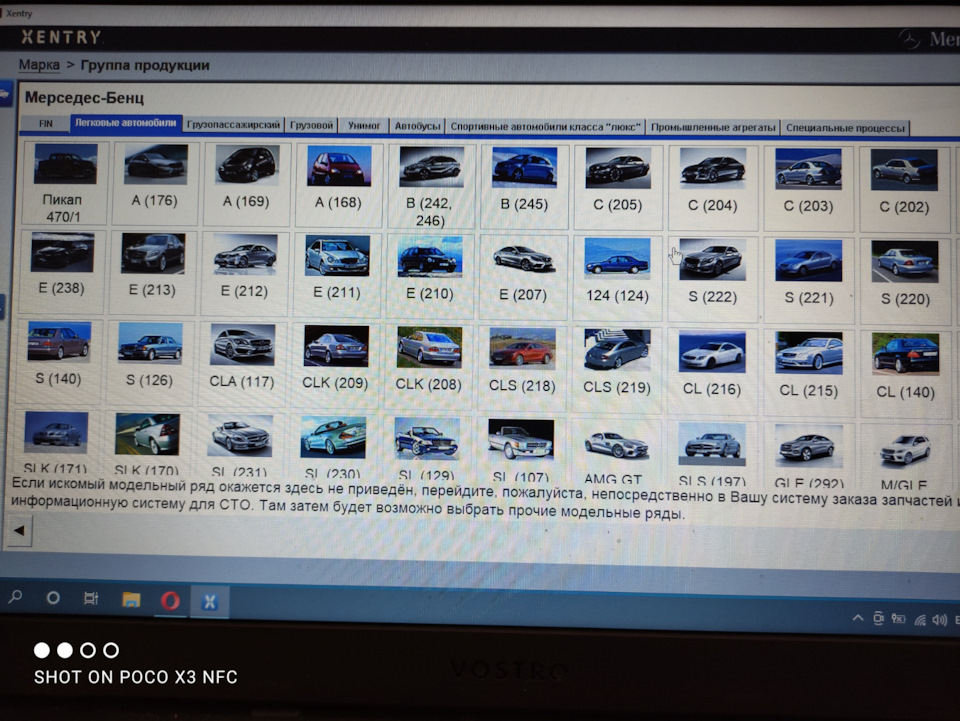Viewport: 960px width, 721px height.
Task: Open the C (204) model tile
Action: (712, 189)
